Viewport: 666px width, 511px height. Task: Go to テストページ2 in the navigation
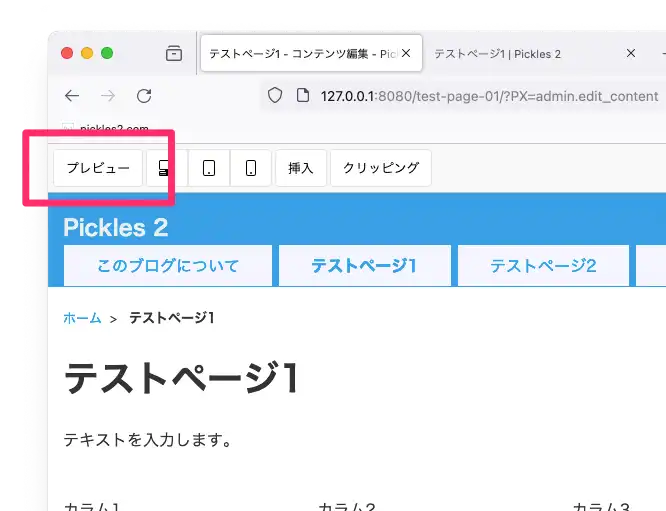(542, 266)
